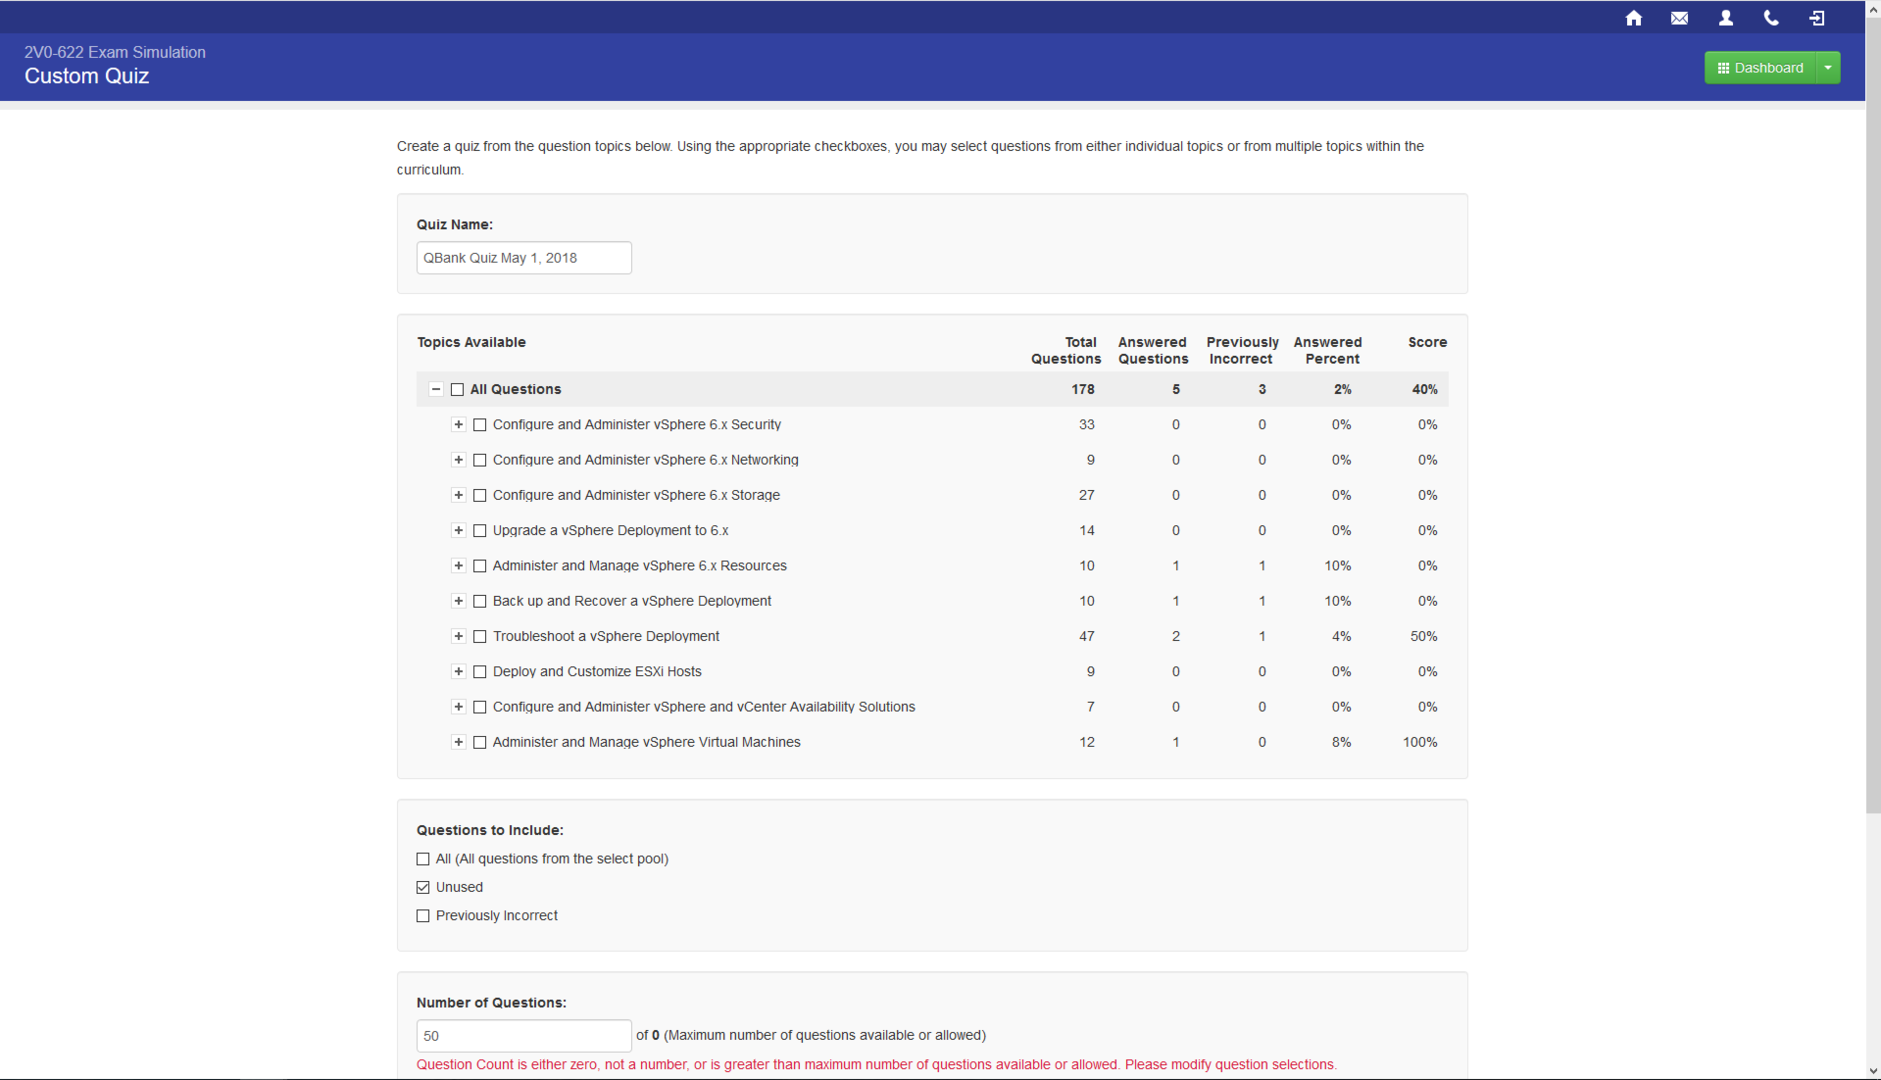Expand the vSphere 6.x Security topic
Viewport: 1881px width, 1080px height.
coord(458,425)
